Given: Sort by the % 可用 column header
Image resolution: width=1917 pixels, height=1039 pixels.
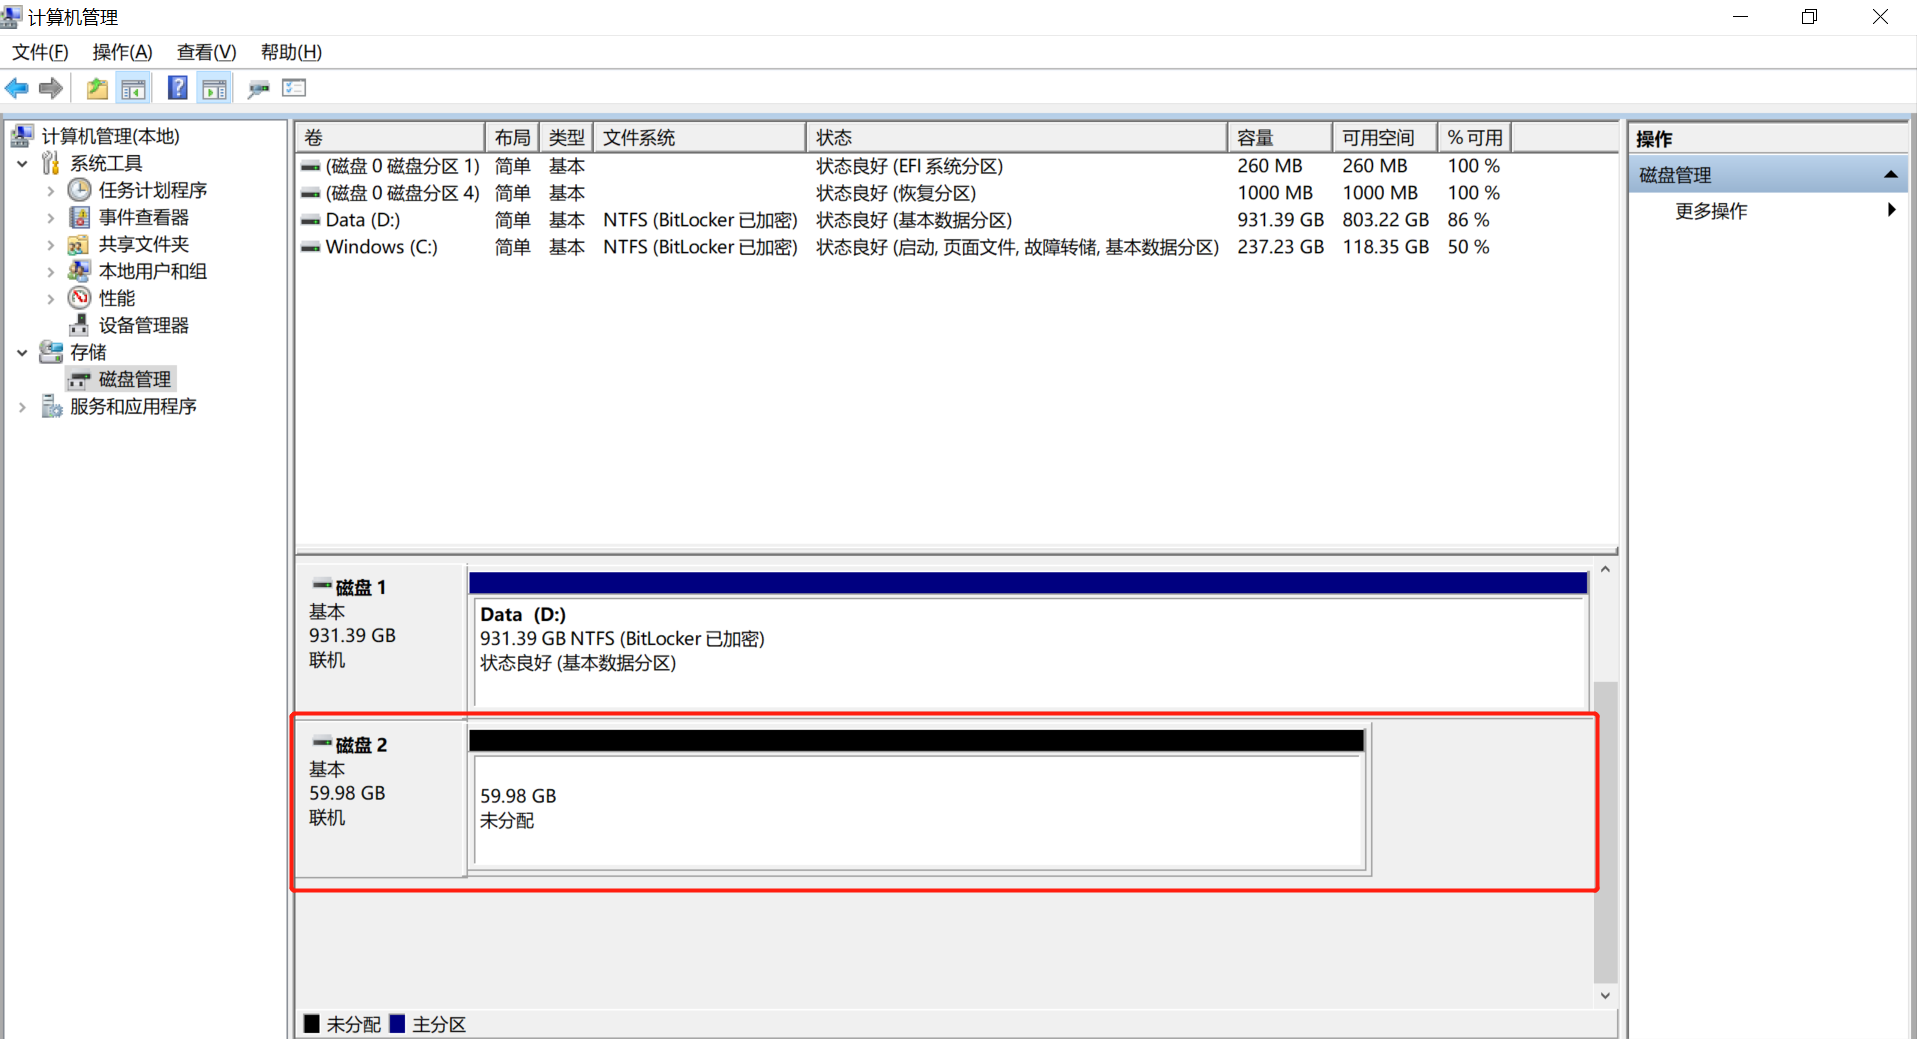Looking at the screenshot, I should (1474, 137).
